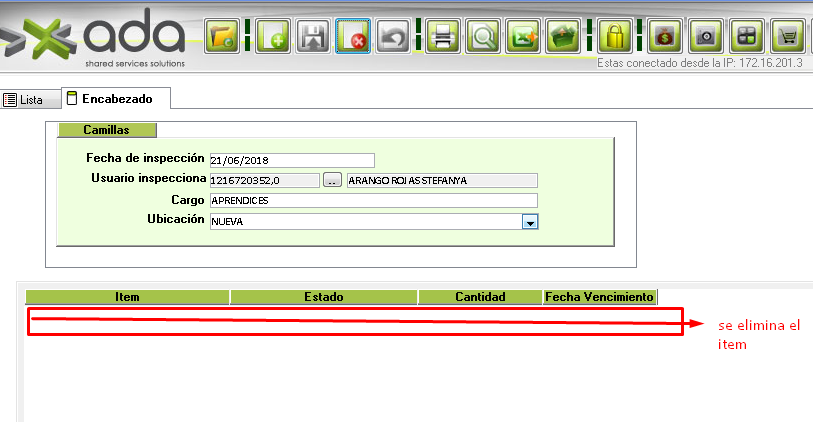The width and height of the screenshot is (813, 422).
Task: Click the Usuario inspecciona ID field
Action: (264, 180)
